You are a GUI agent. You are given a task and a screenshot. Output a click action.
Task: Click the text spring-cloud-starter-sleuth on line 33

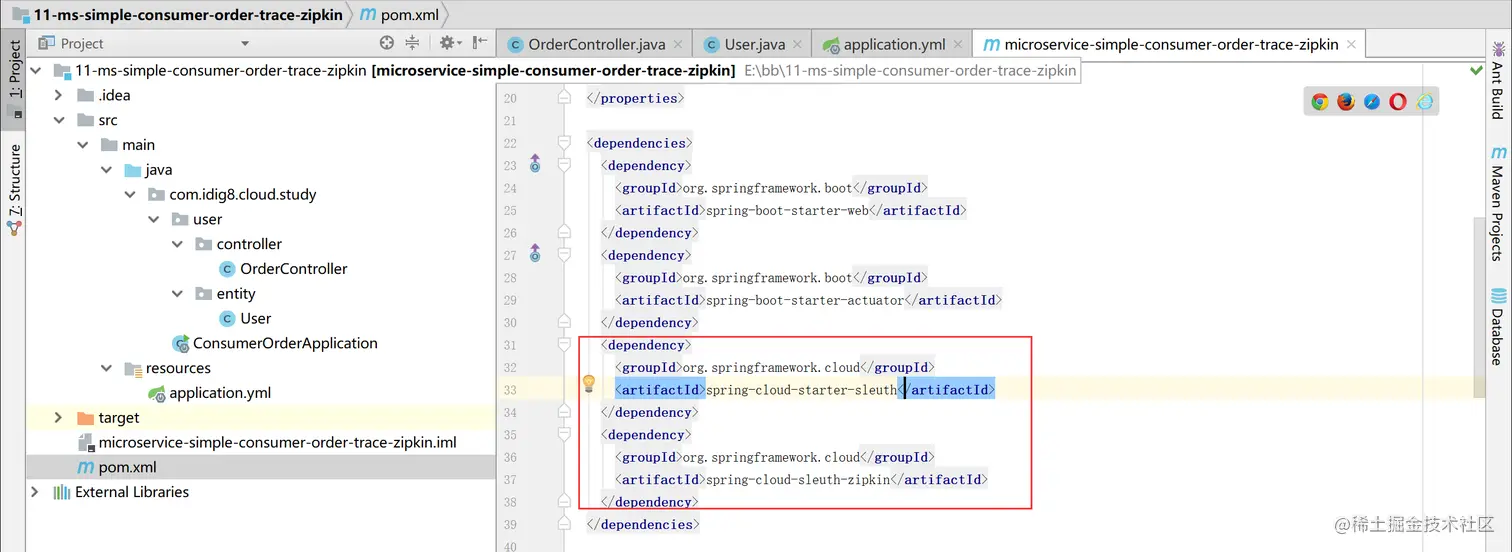coord(801,390)
